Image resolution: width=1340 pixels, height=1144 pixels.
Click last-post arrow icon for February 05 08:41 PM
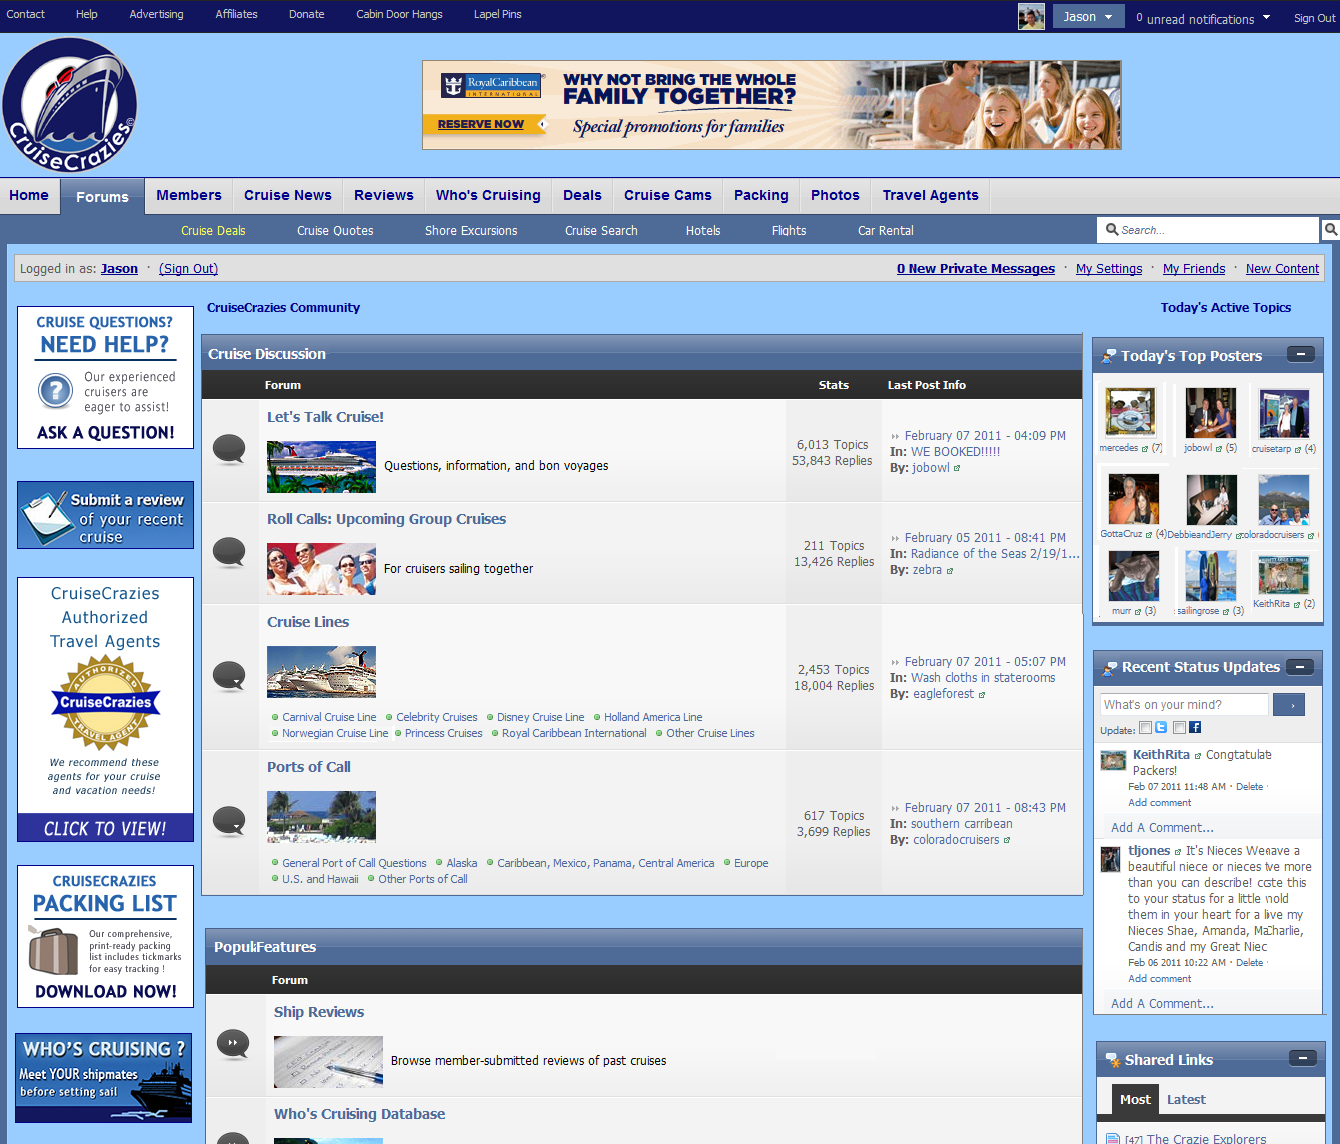[895, 538]
